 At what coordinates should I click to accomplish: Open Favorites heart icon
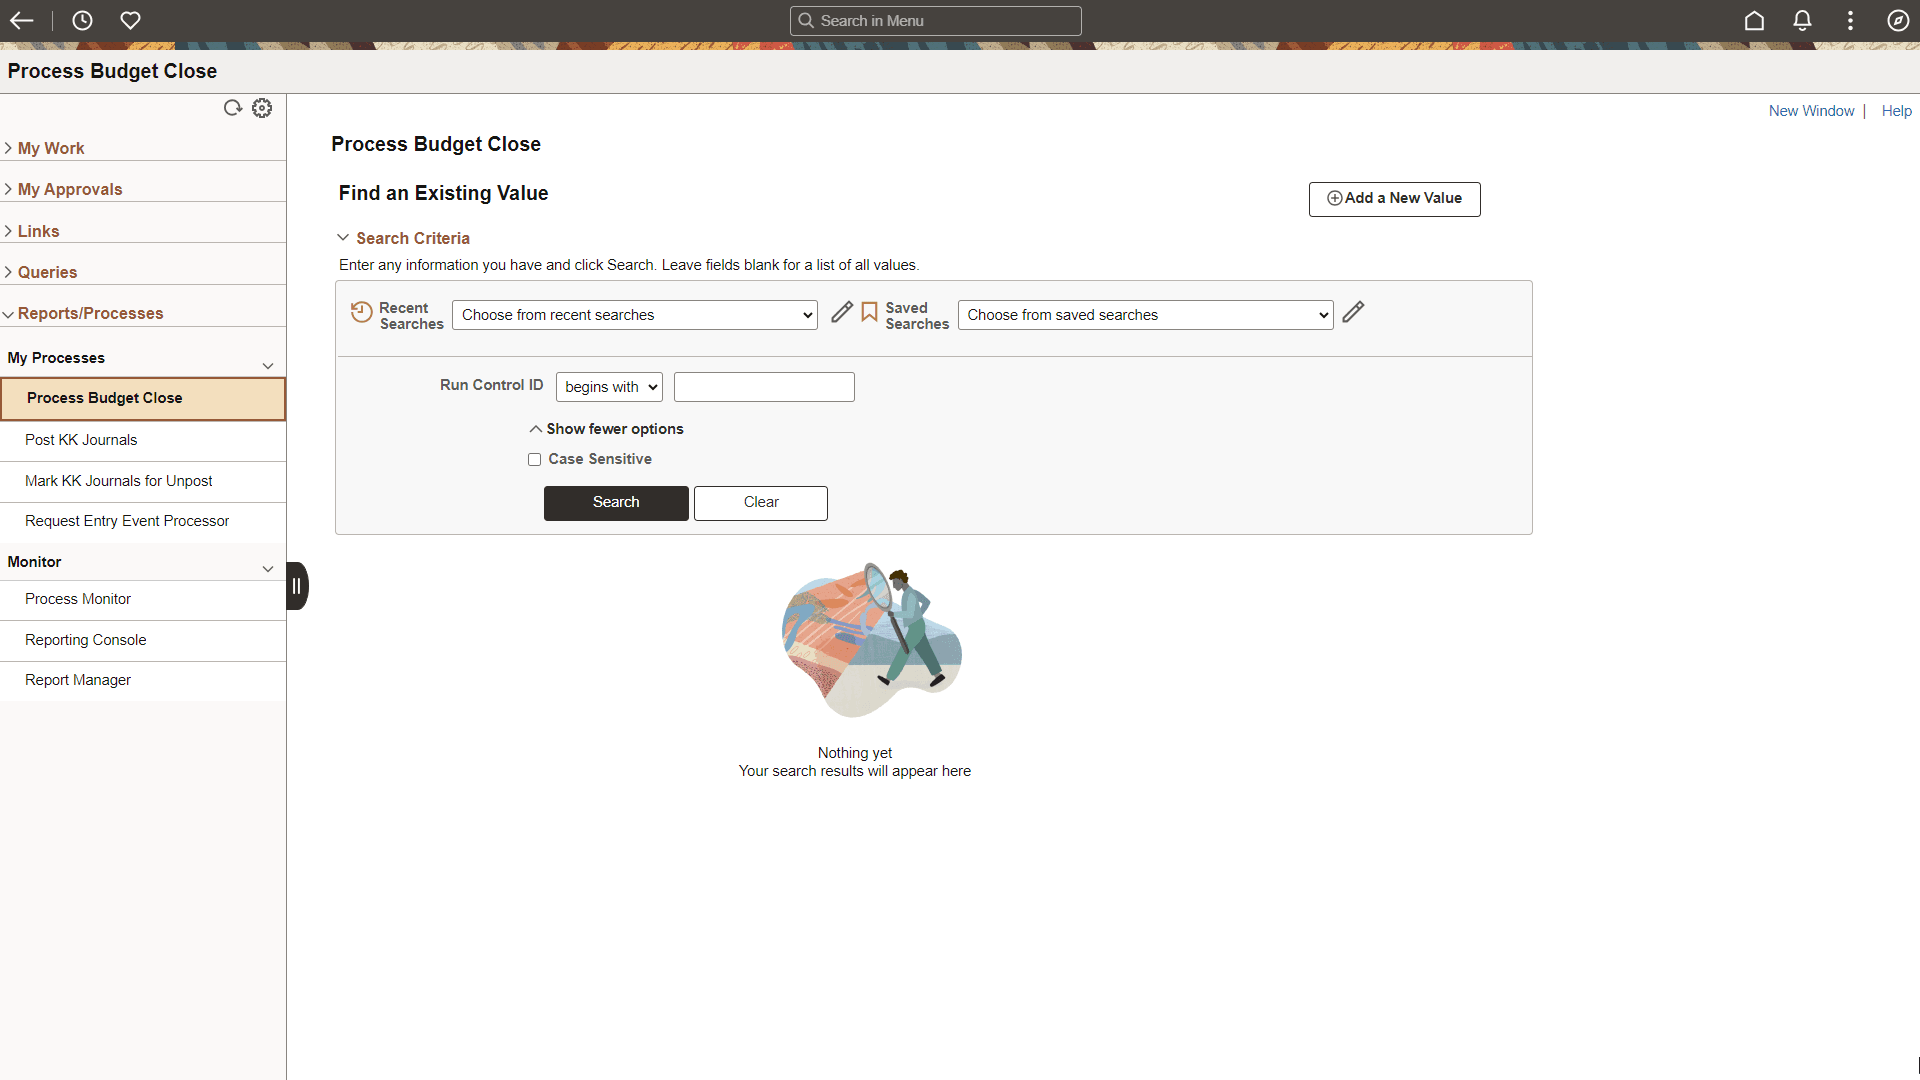131,20
